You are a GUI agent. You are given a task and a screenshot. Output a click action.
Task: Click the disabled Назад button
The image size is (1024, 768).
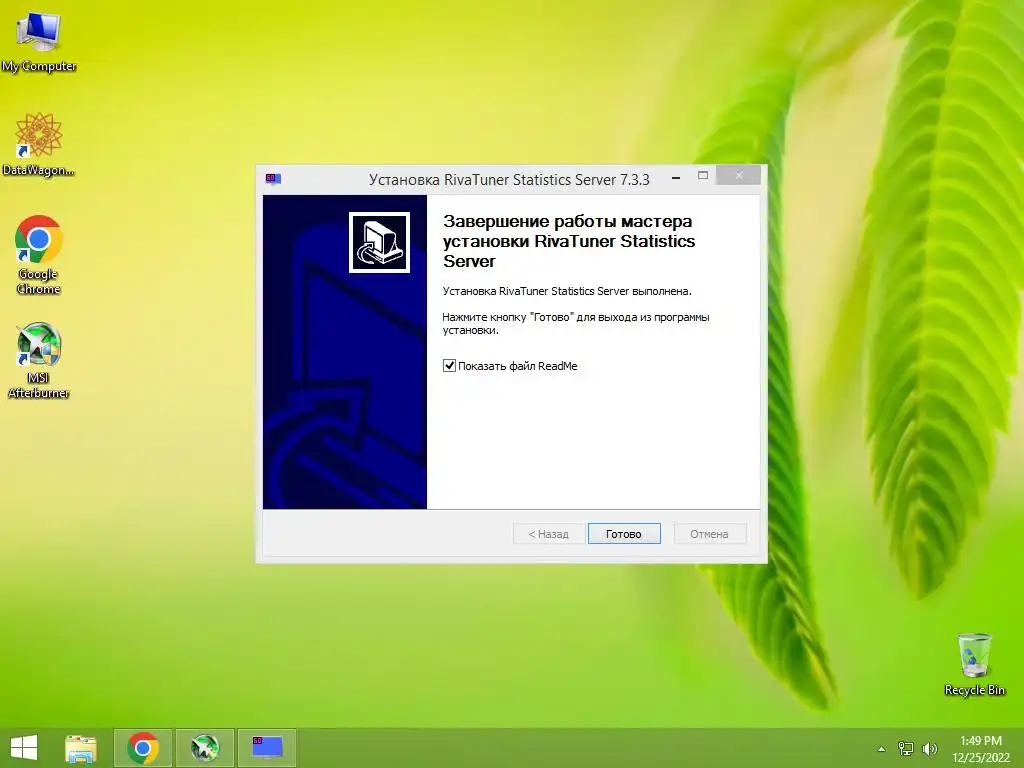[548, 534]
